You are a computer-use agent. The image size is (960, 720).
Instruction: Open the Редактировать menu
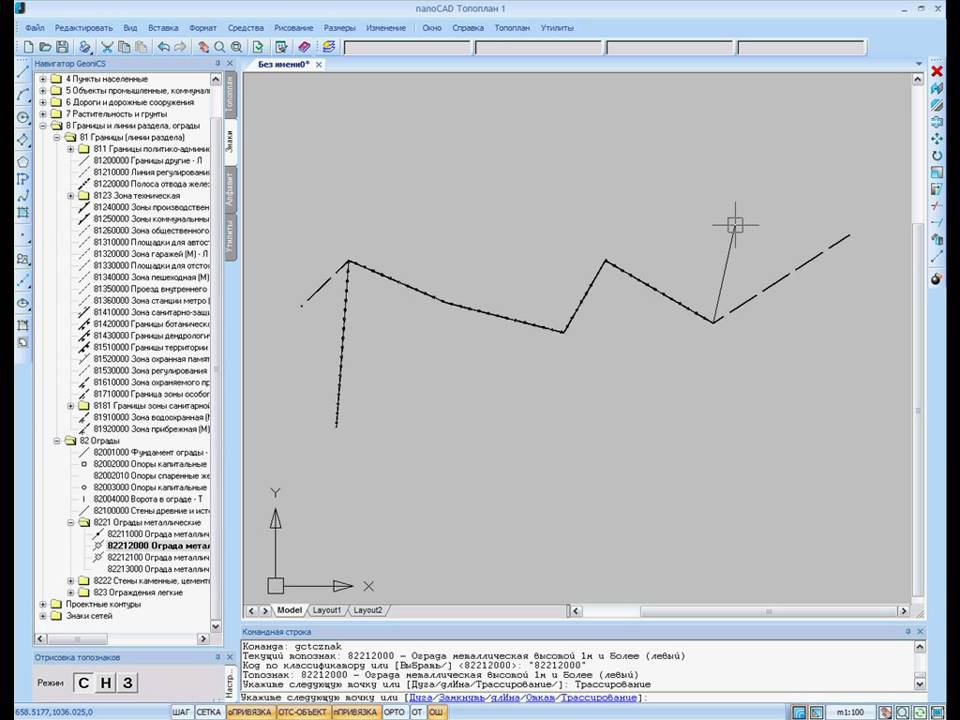84,28
